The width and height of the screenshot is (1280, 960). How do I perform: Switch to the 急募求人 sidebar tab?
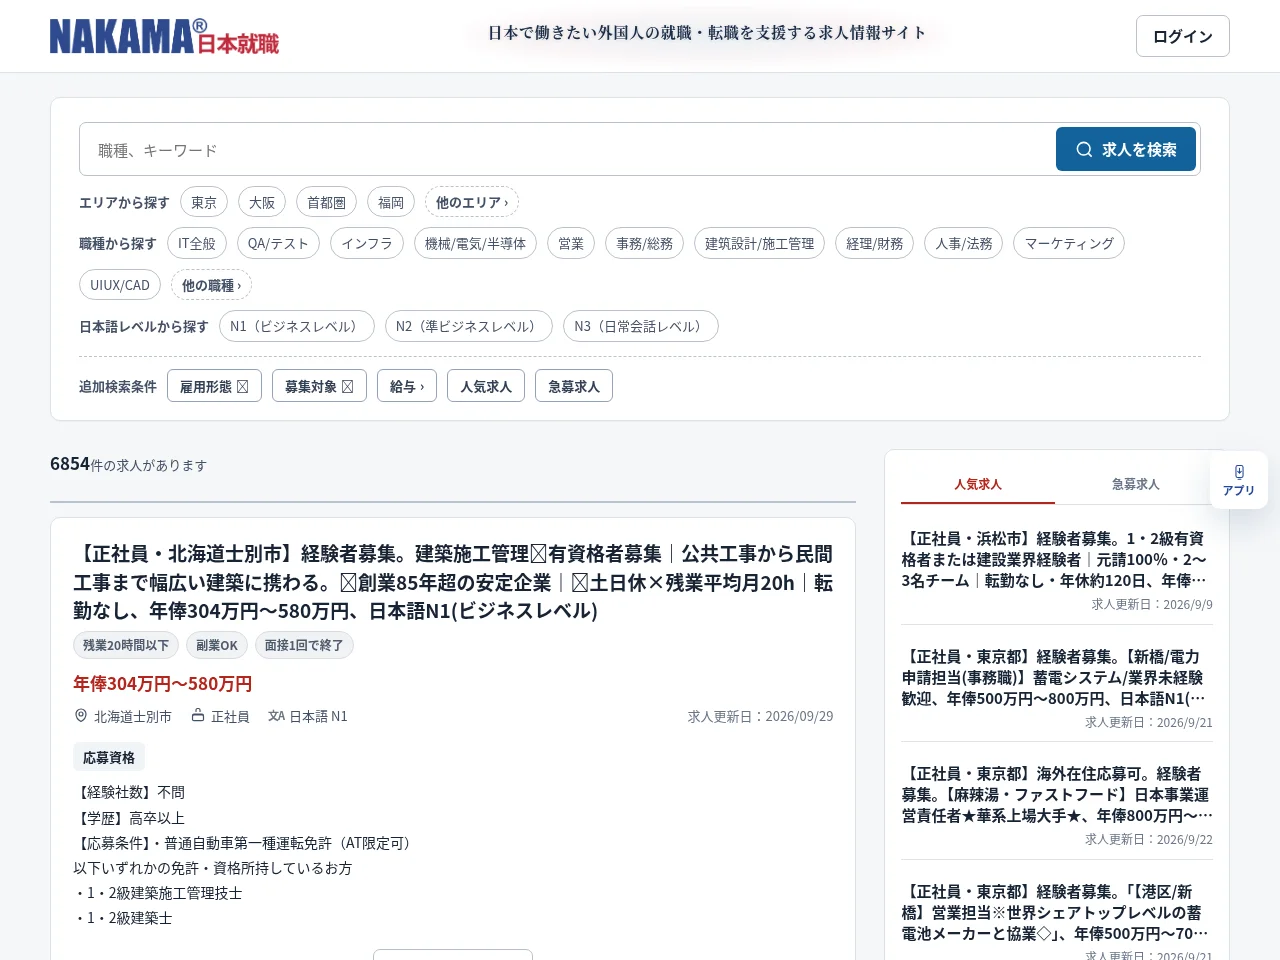1136,484
